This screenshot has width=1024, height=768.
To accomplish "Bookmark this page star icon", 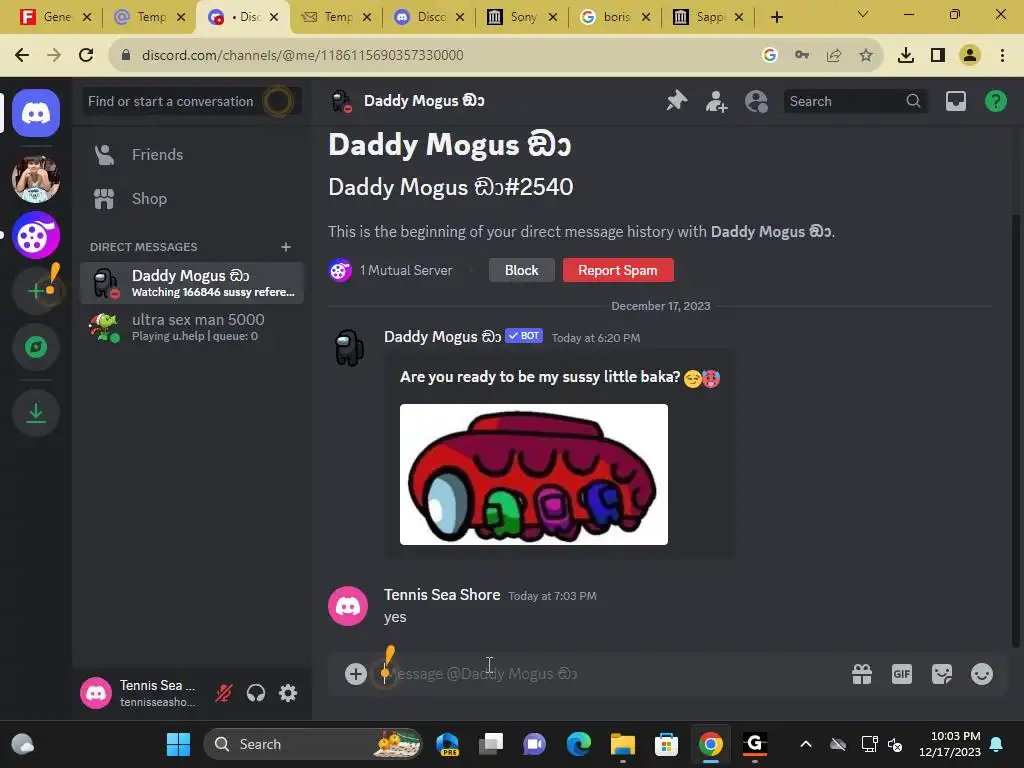I will tap(866, 55).
